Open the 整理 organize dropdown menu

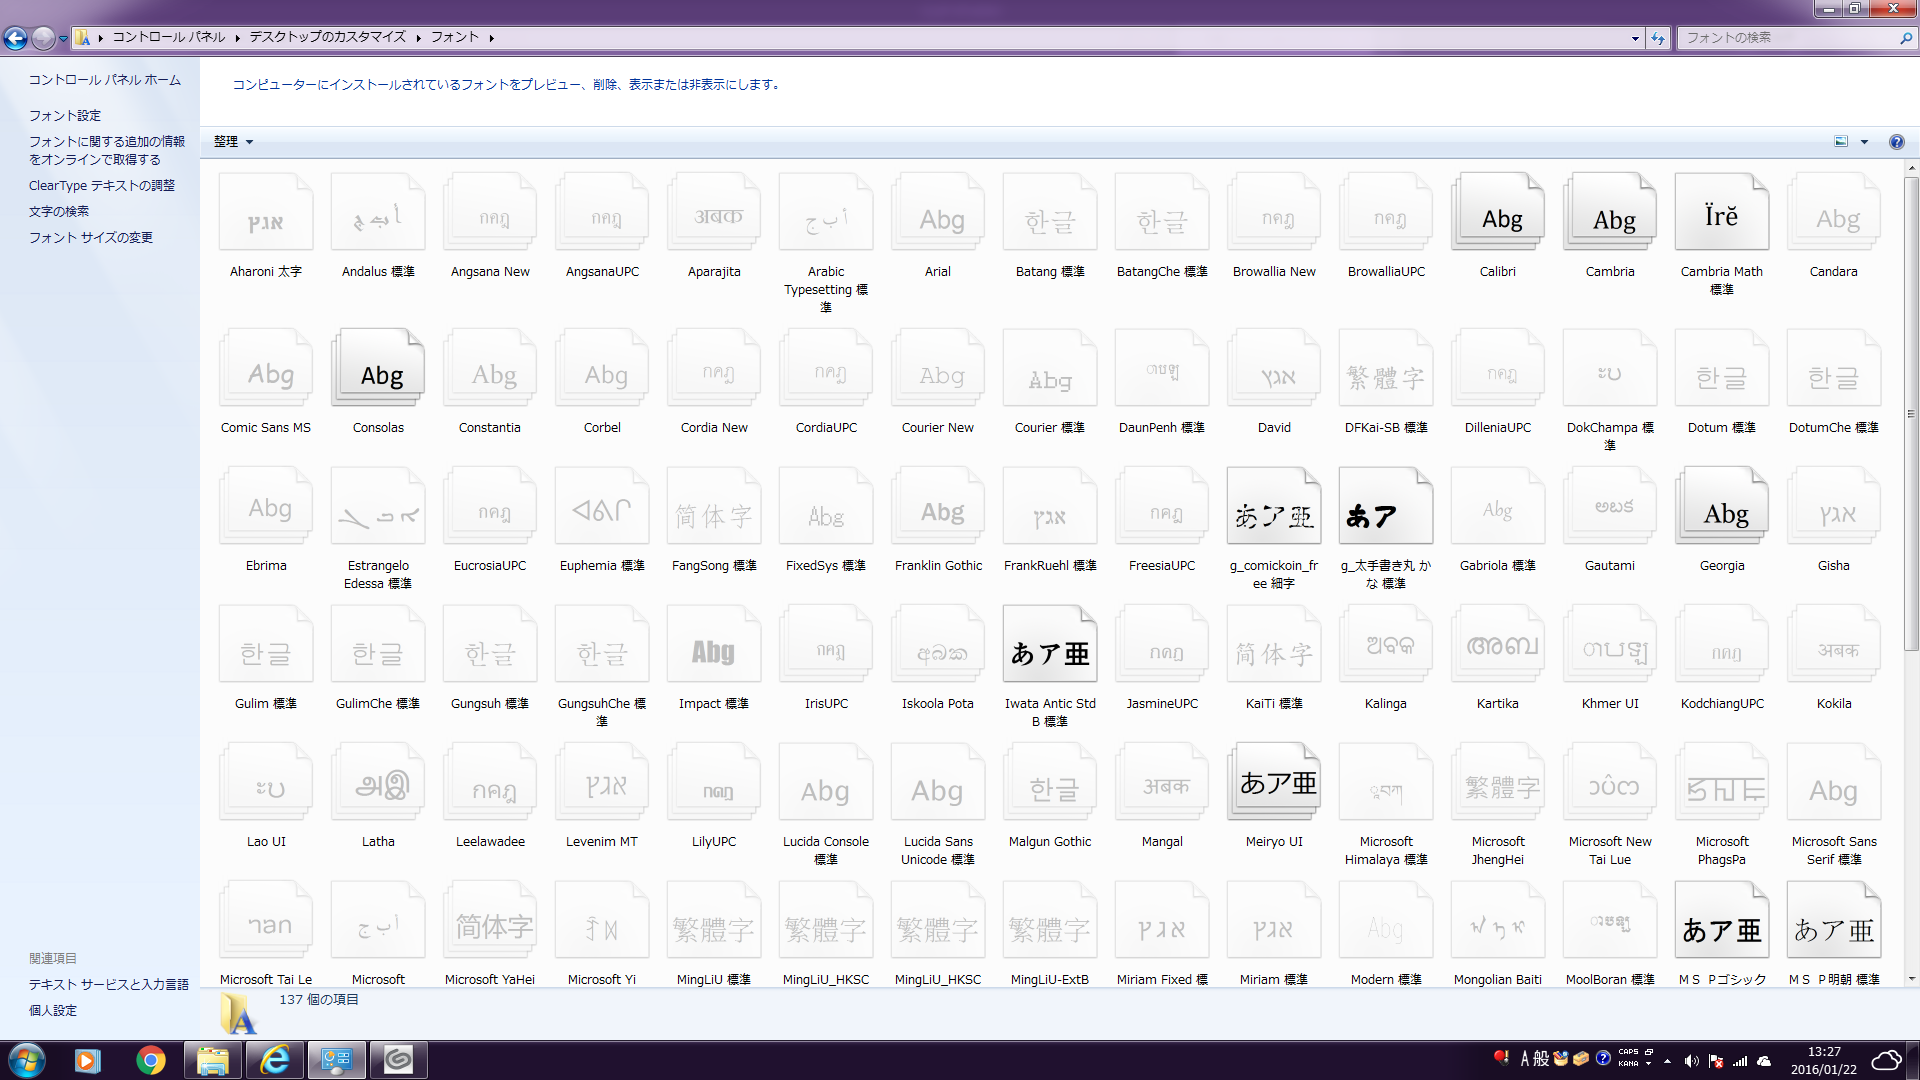tap(233, 142)
